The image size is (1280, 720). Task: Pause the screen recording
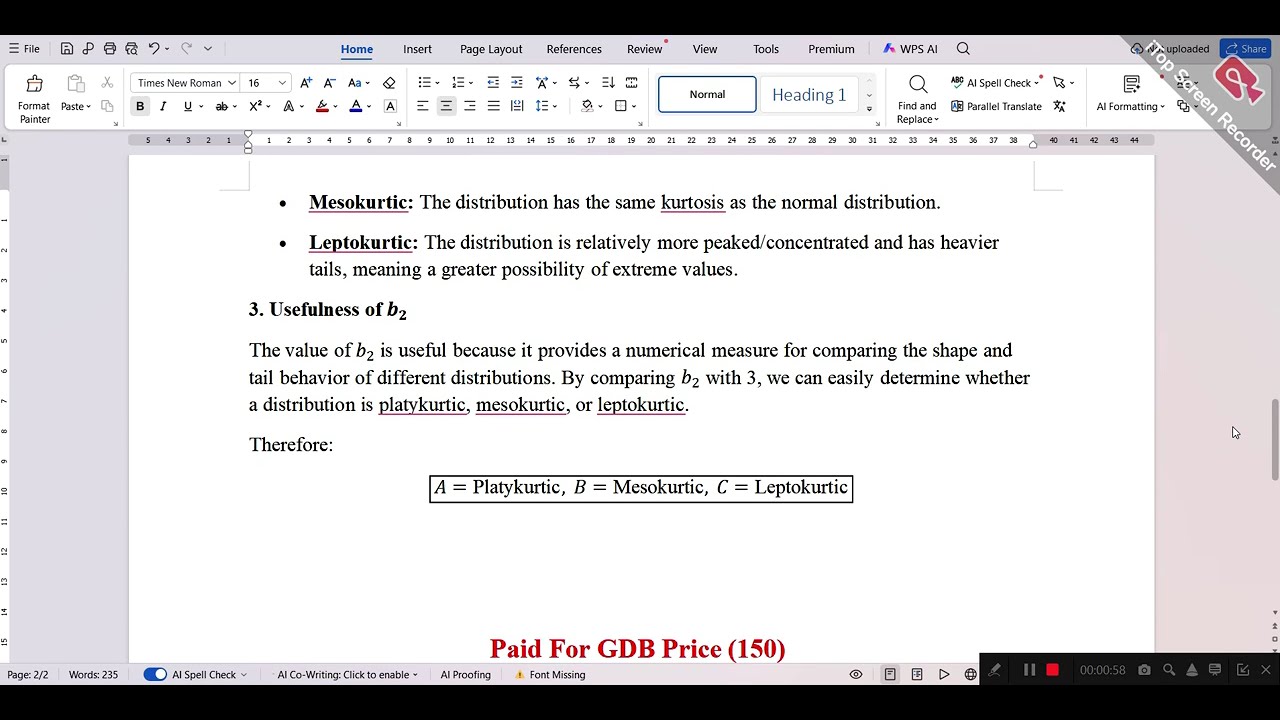[1029, 670]
